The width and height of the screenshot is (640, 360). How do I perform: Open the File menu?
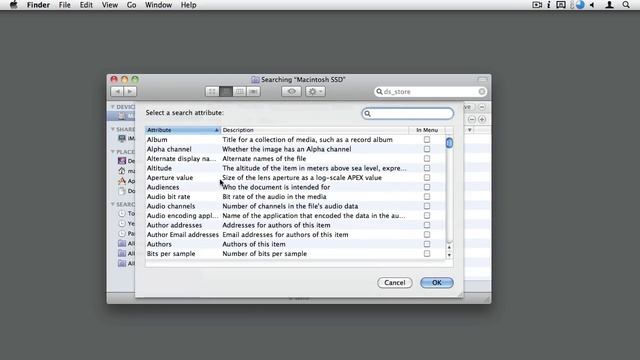tap(64, 5)
